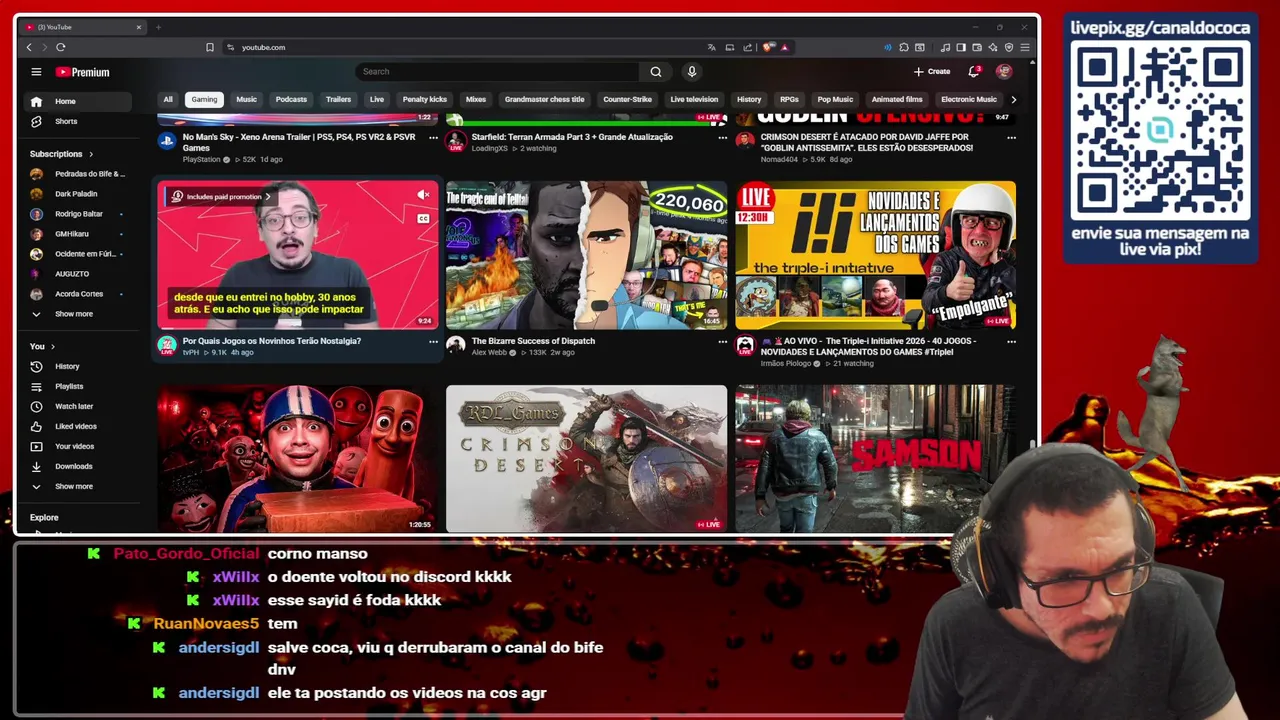The image size is (1280, 720).
Task: Open the Rodrigo Baltar subscription channel
Action: click(78, 214)
